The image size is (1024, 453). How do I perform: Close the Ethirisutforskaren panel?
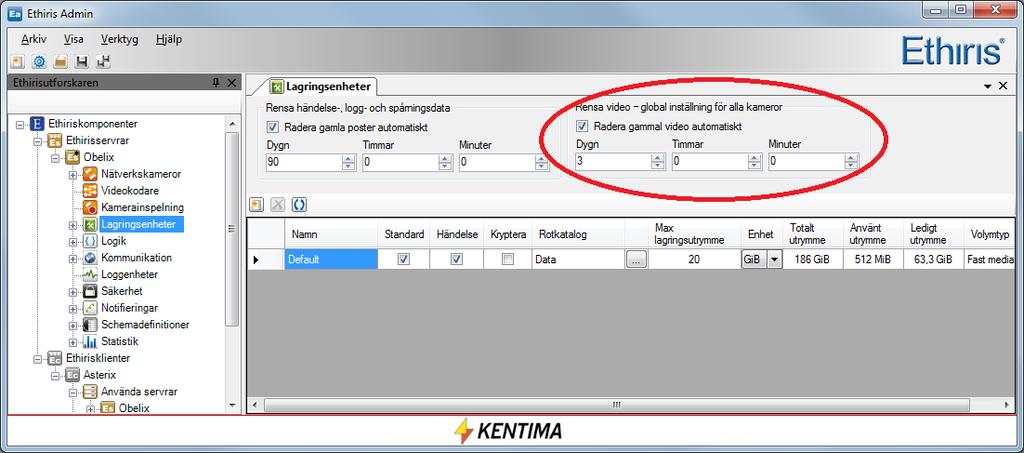[x=231, y=83]
